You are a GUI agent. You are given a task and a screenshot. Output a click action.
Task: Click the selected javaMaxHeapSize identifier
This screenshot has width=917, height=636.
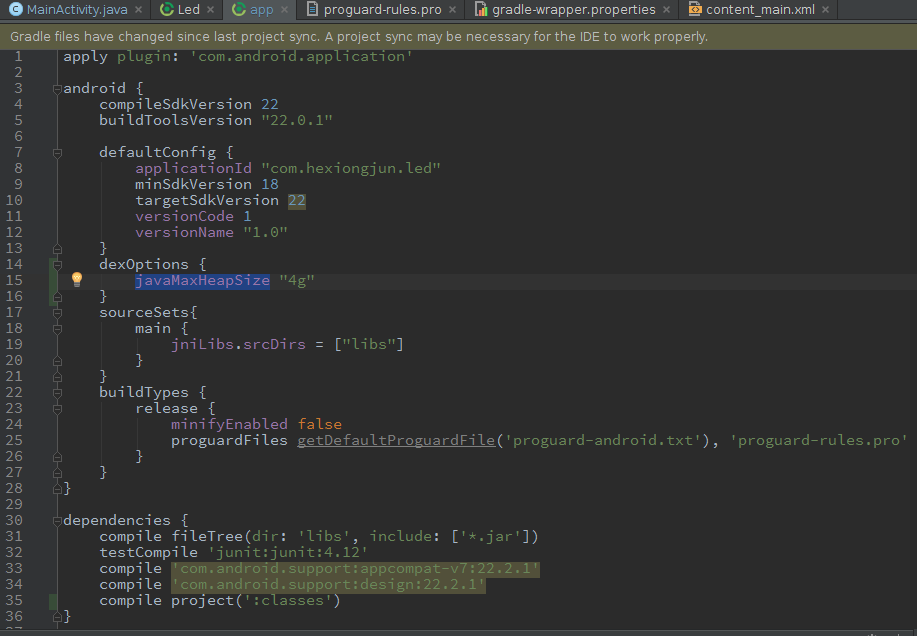(x=202, y=281)
